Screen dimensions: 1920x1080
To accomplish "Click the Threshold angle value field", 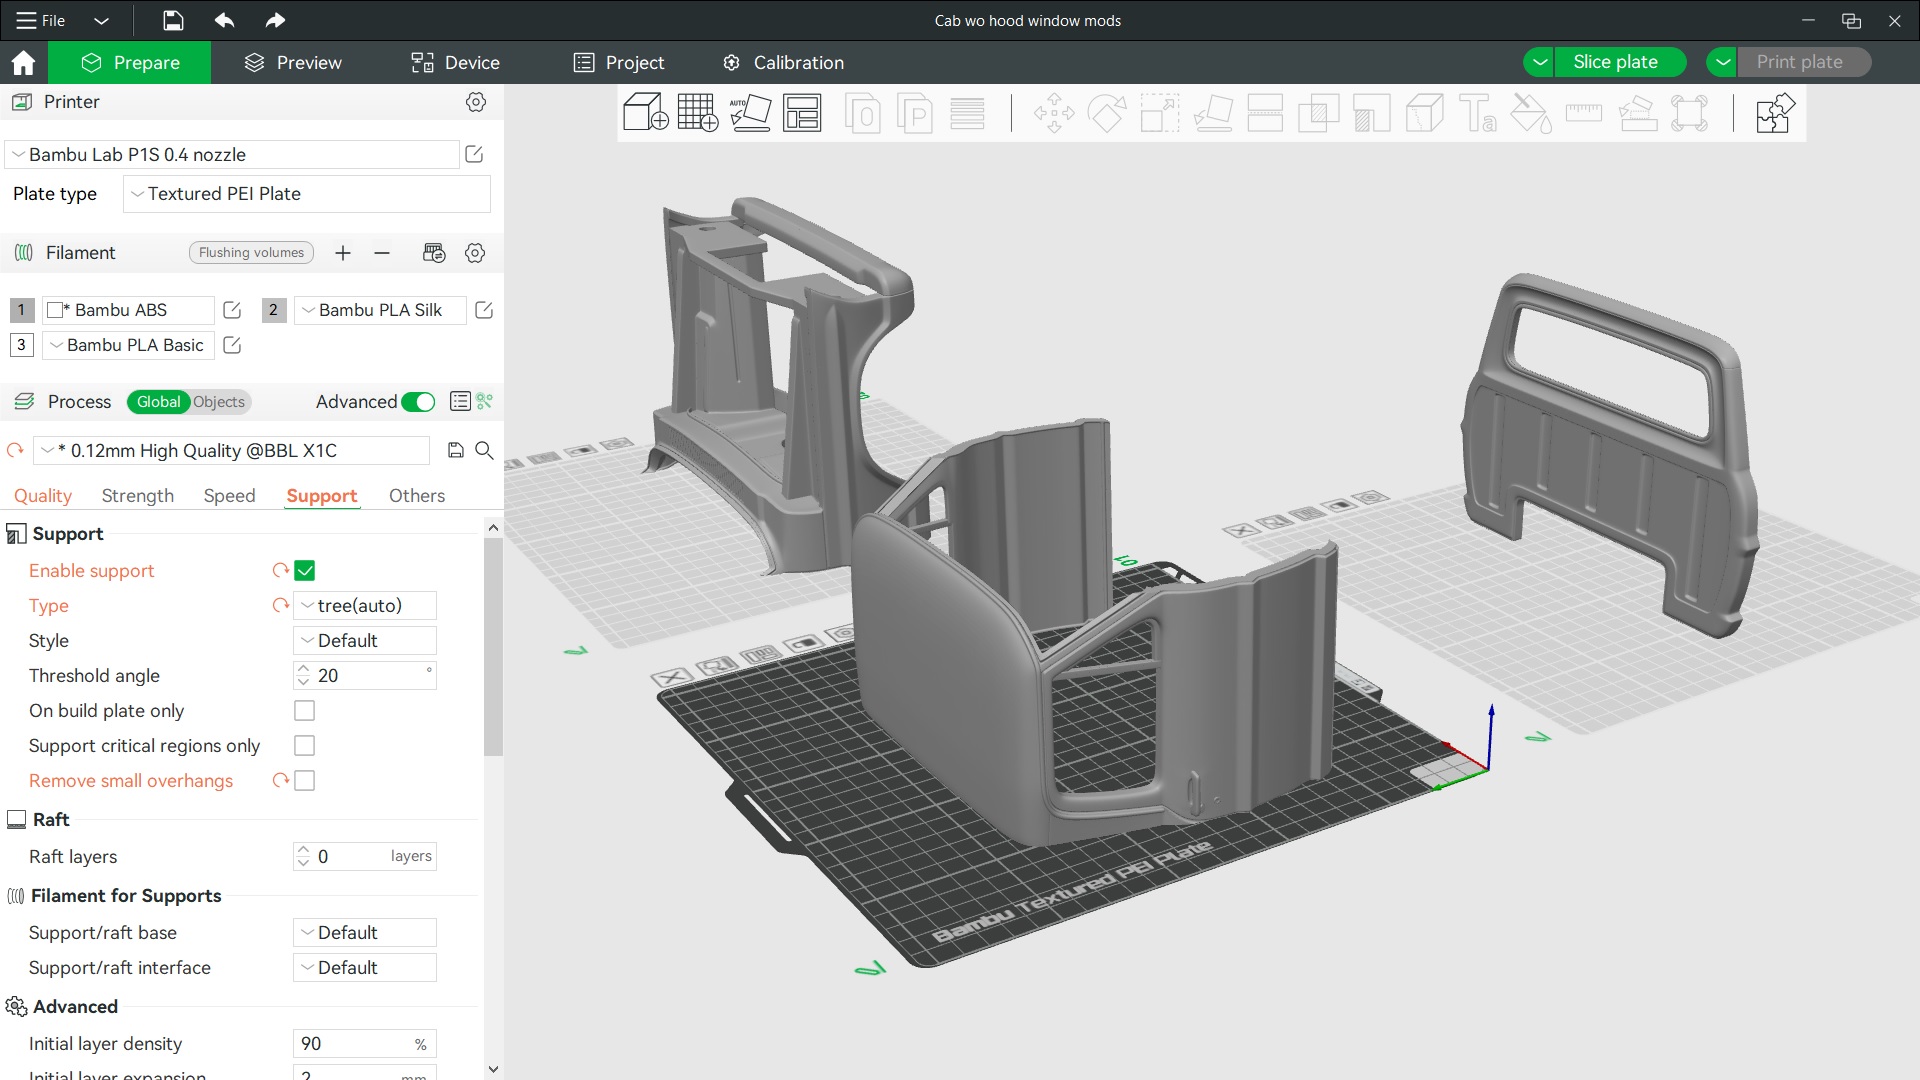I will point(365,676).
